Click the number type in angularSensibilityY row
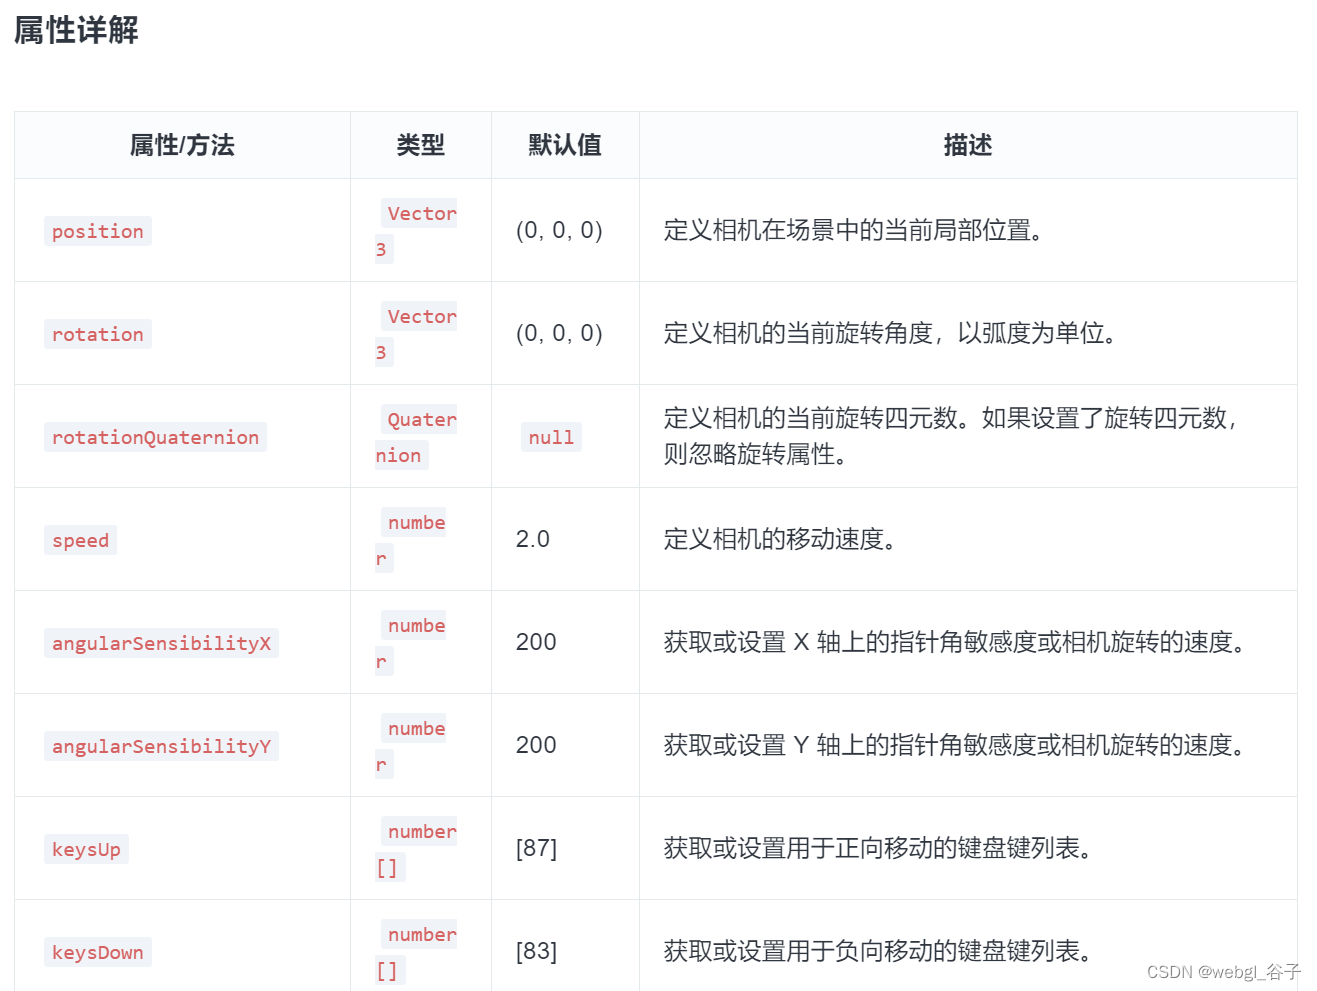1317x991 pixels. 411,746
